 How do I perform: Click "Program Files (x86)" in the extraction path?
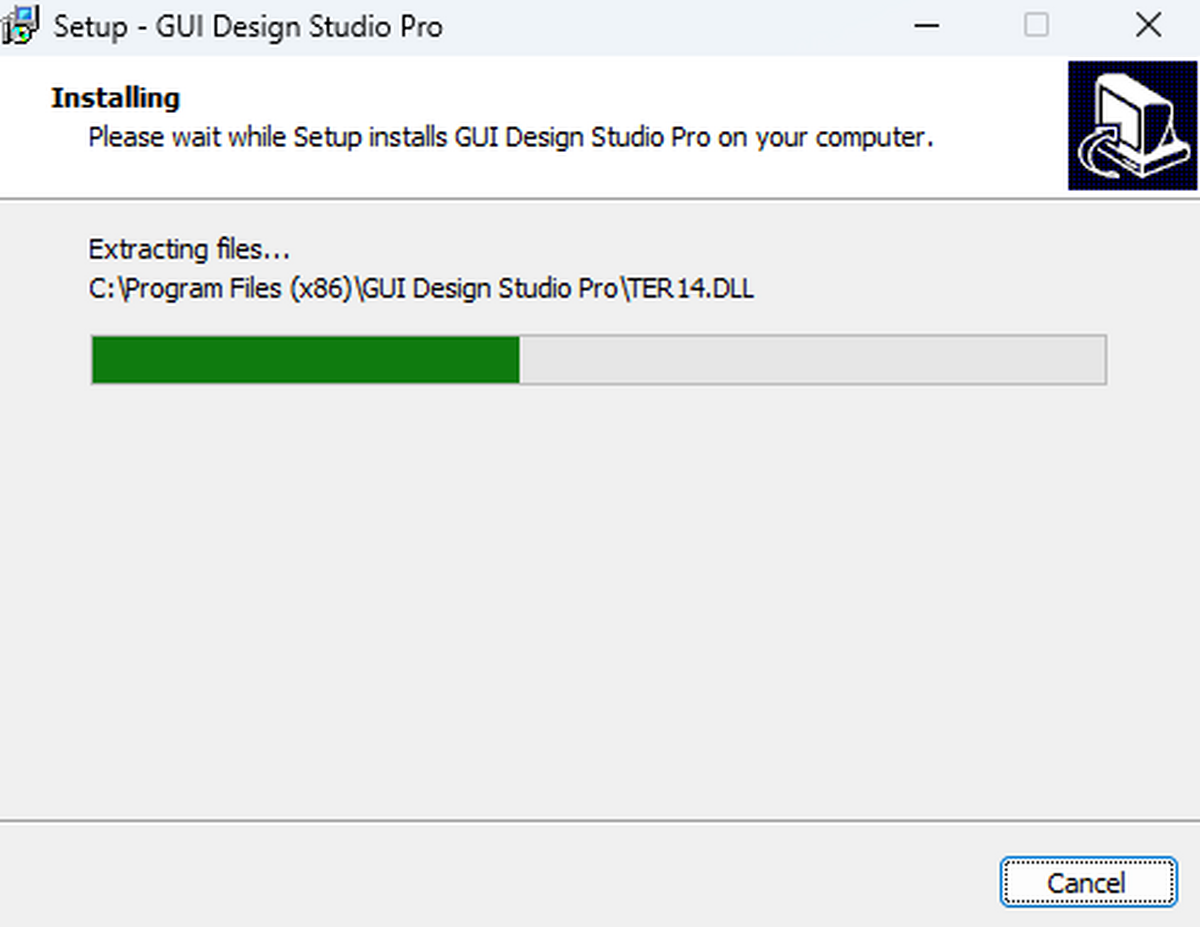point(236,289)
